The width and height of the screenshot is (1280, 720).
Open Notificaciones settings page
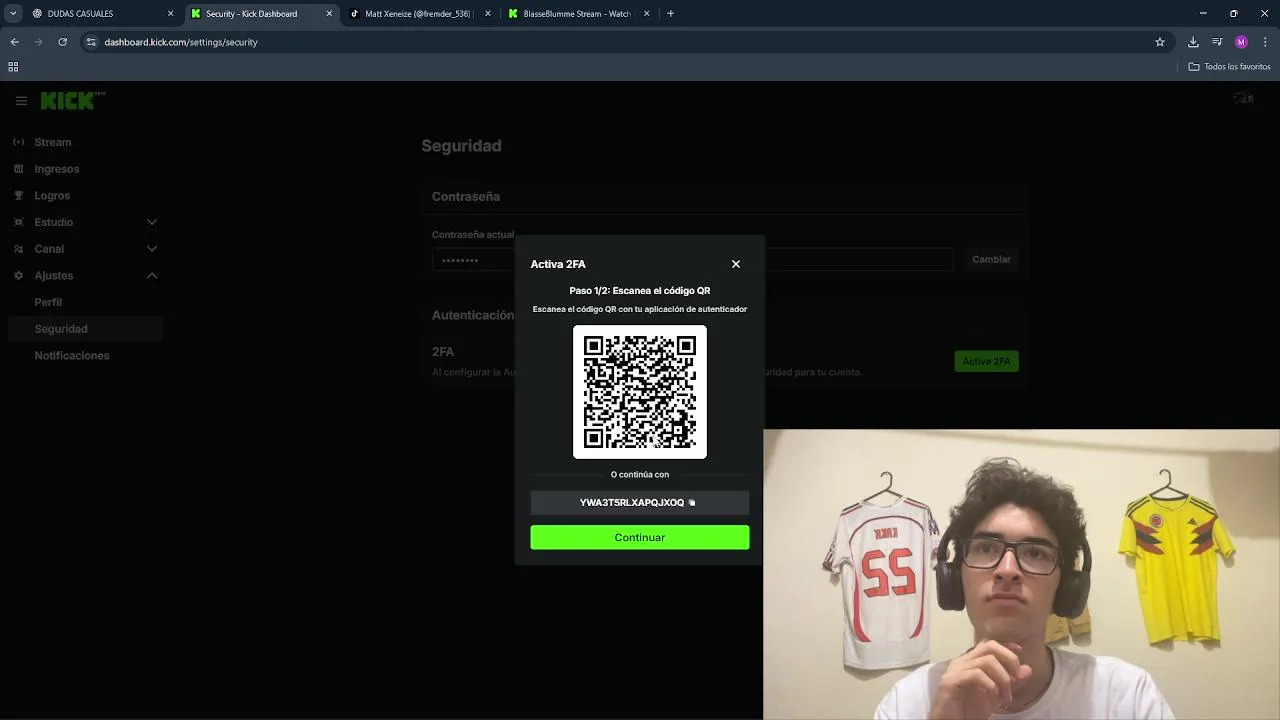pos(72,356)
